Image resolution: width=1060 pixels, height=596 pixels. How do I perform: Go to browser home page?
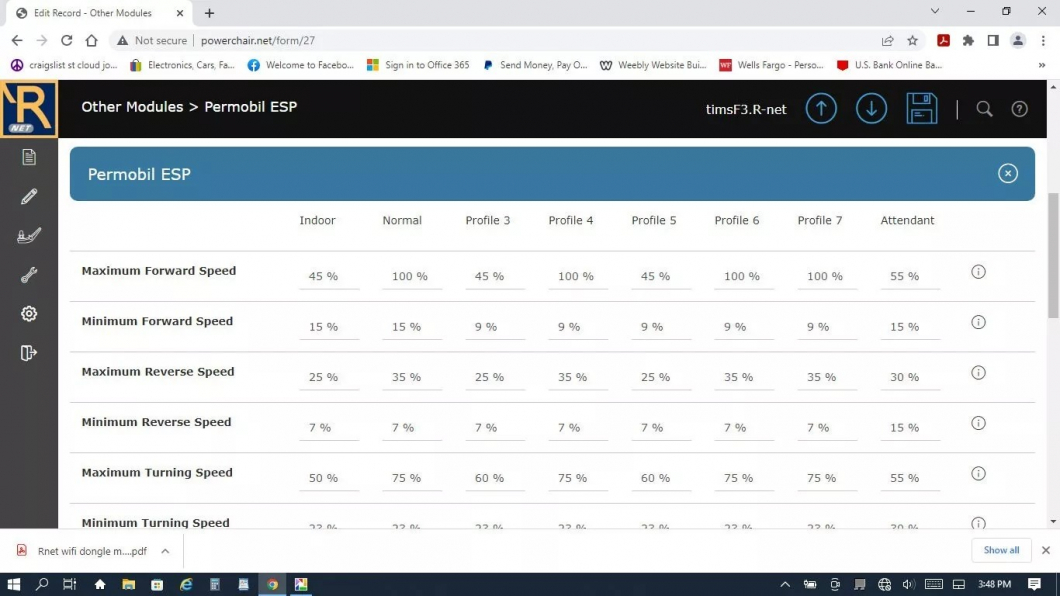[91, 41]
